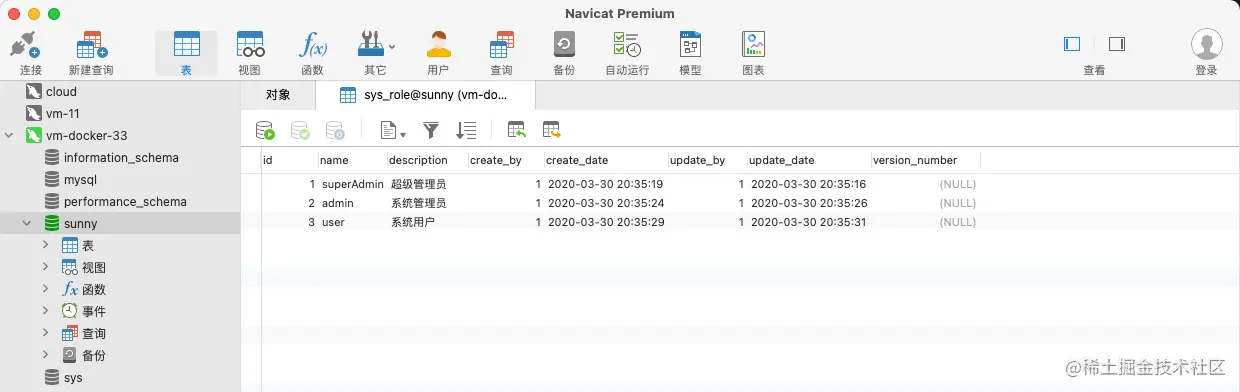Screen dimensions: 1240x392
Task: Toggle the right pane view button
Action: (x=1116, y=44)
